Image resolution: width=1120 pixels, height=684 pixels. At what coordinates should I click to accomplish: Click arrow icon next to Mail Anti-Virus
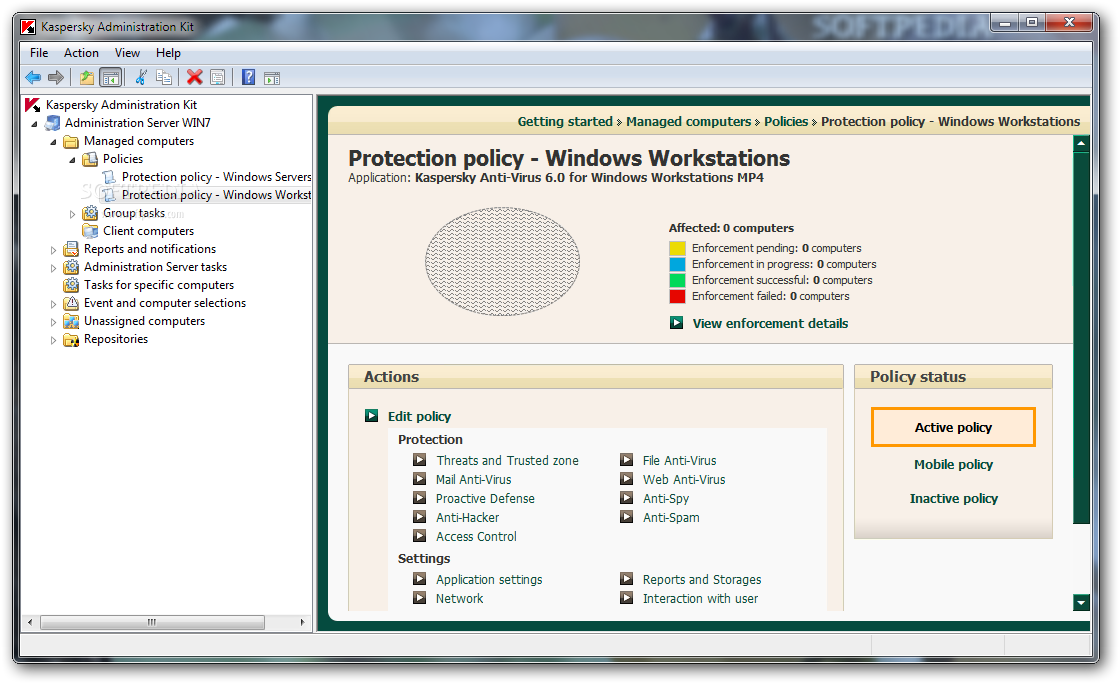click(x=420, y=479)
